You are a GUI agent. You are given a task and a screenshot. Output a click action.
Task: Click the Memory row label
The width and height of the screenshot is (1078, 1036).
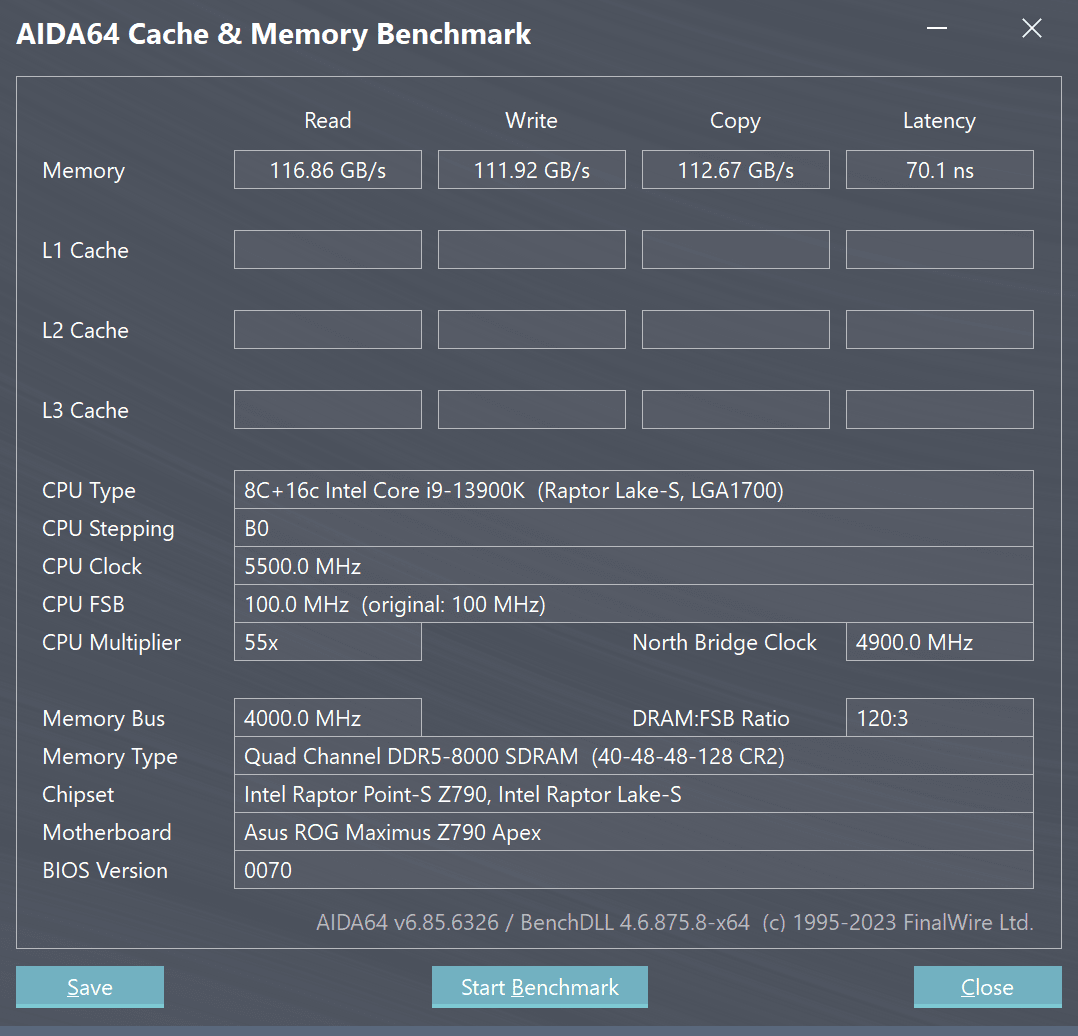(84, 170)
